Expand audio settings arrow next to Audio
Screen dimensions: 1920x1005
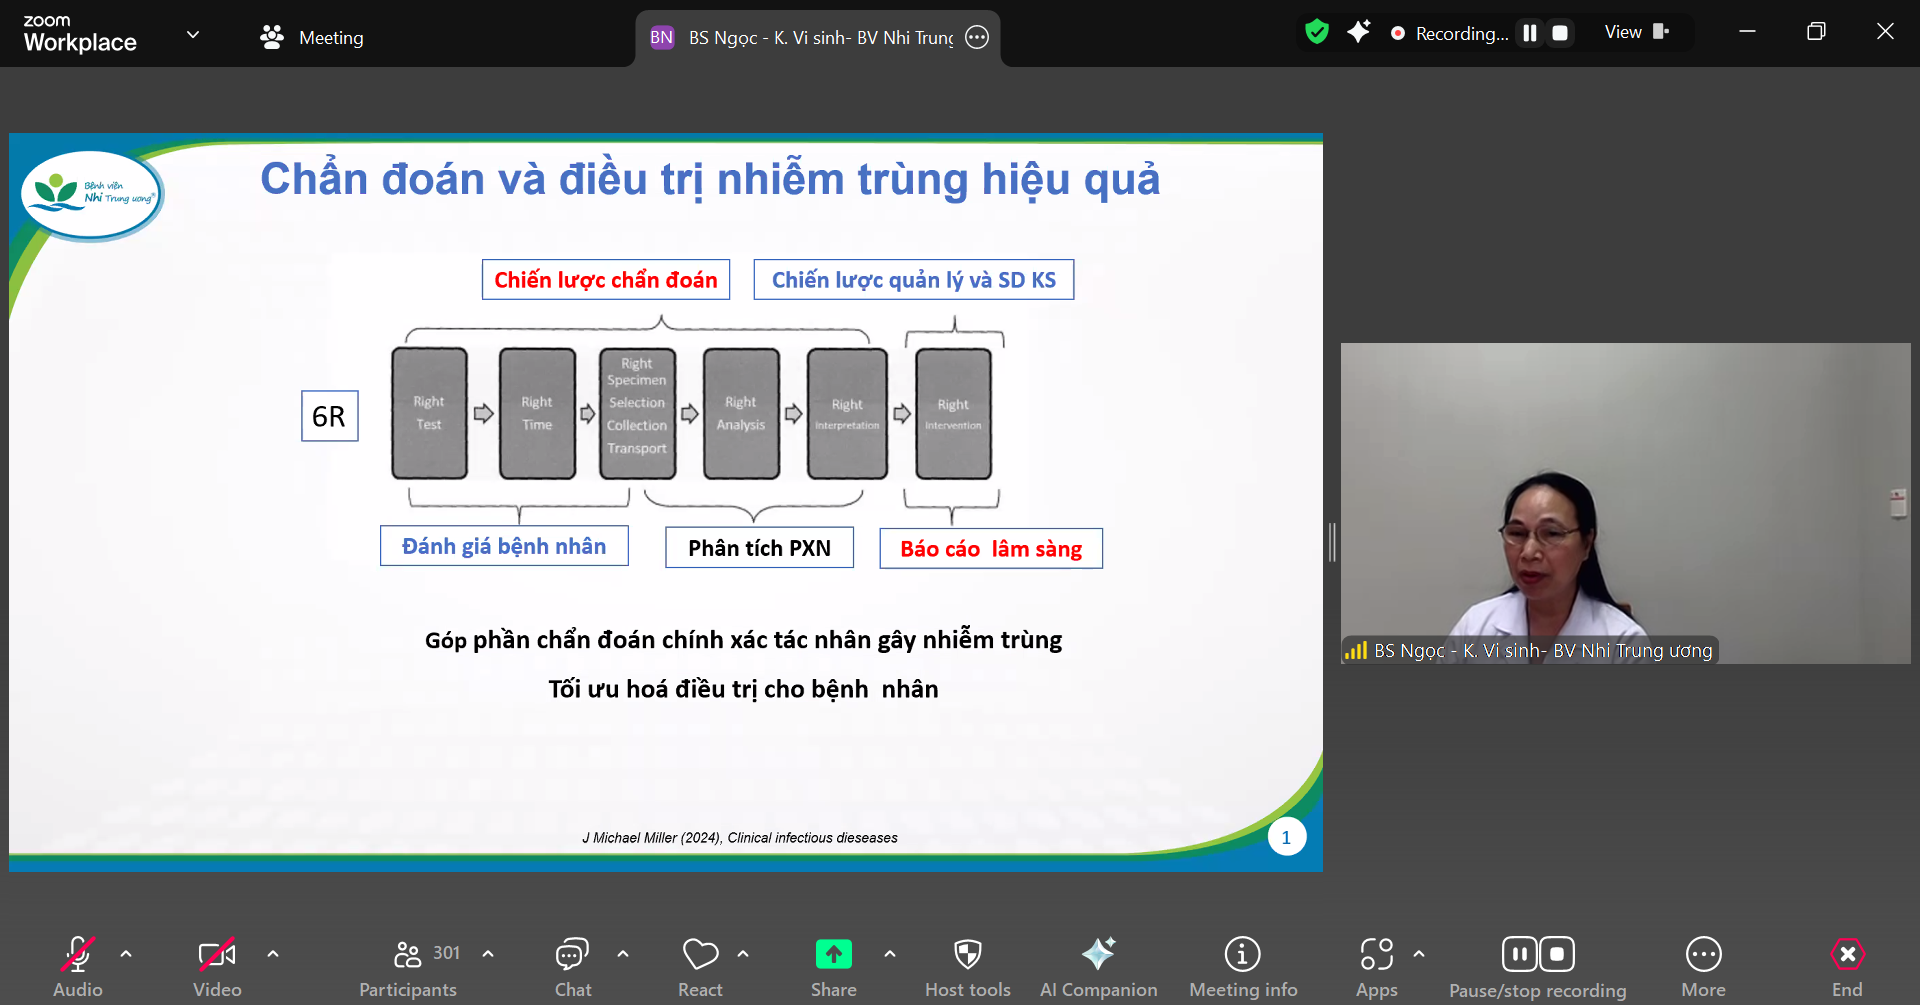coord(126,954)
